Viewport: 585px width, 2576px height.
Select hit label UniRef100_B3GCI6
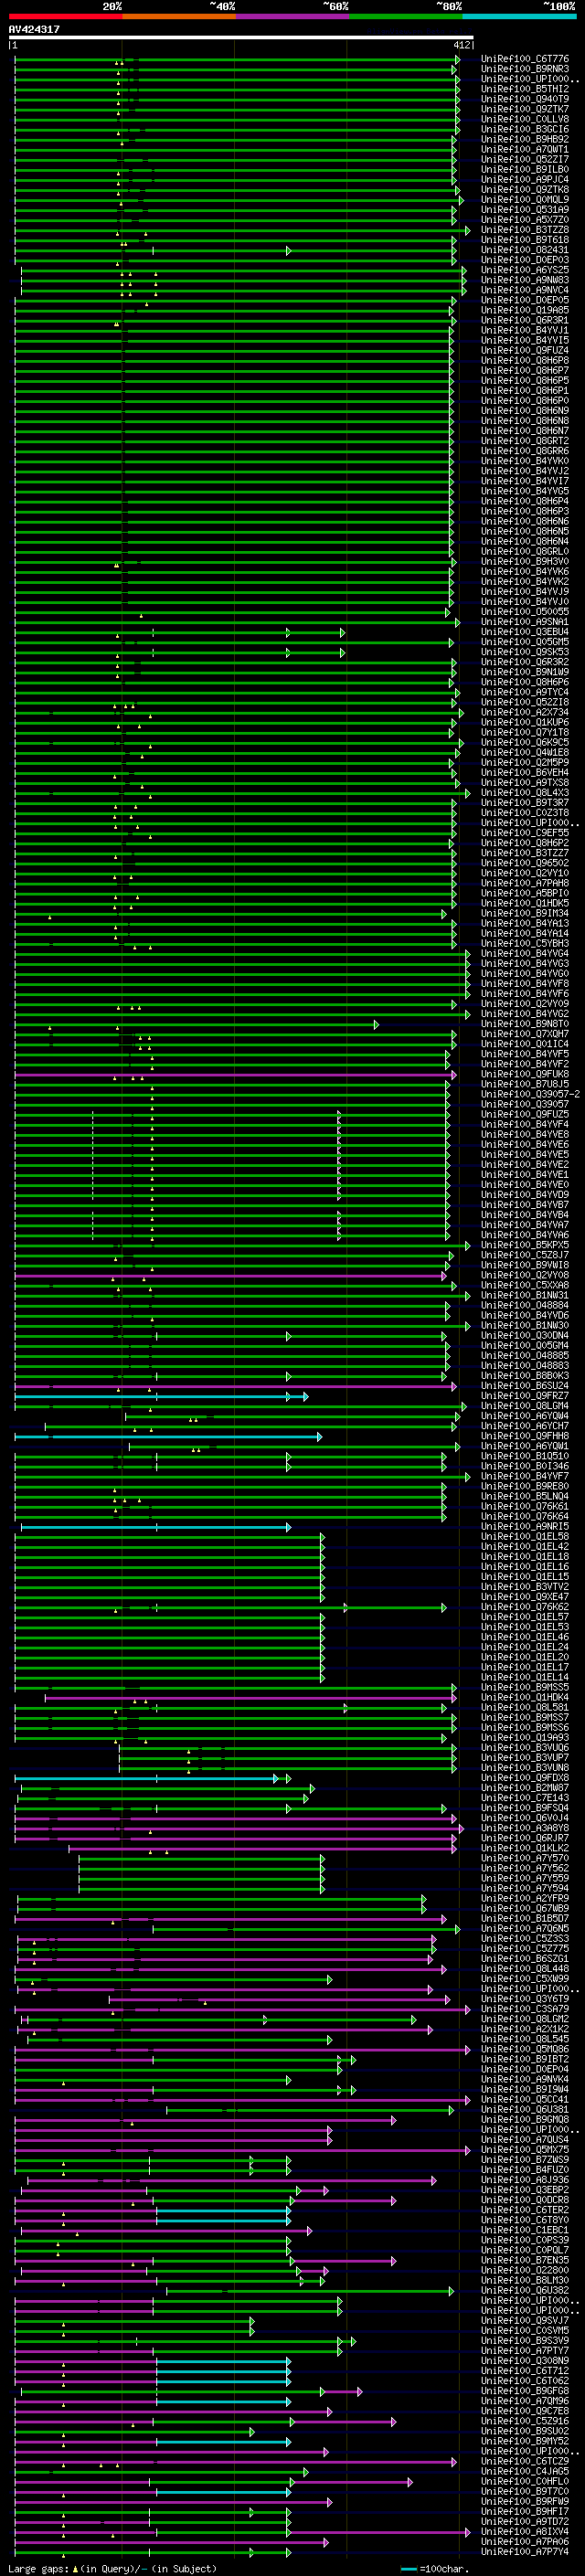tap(524, 129)
